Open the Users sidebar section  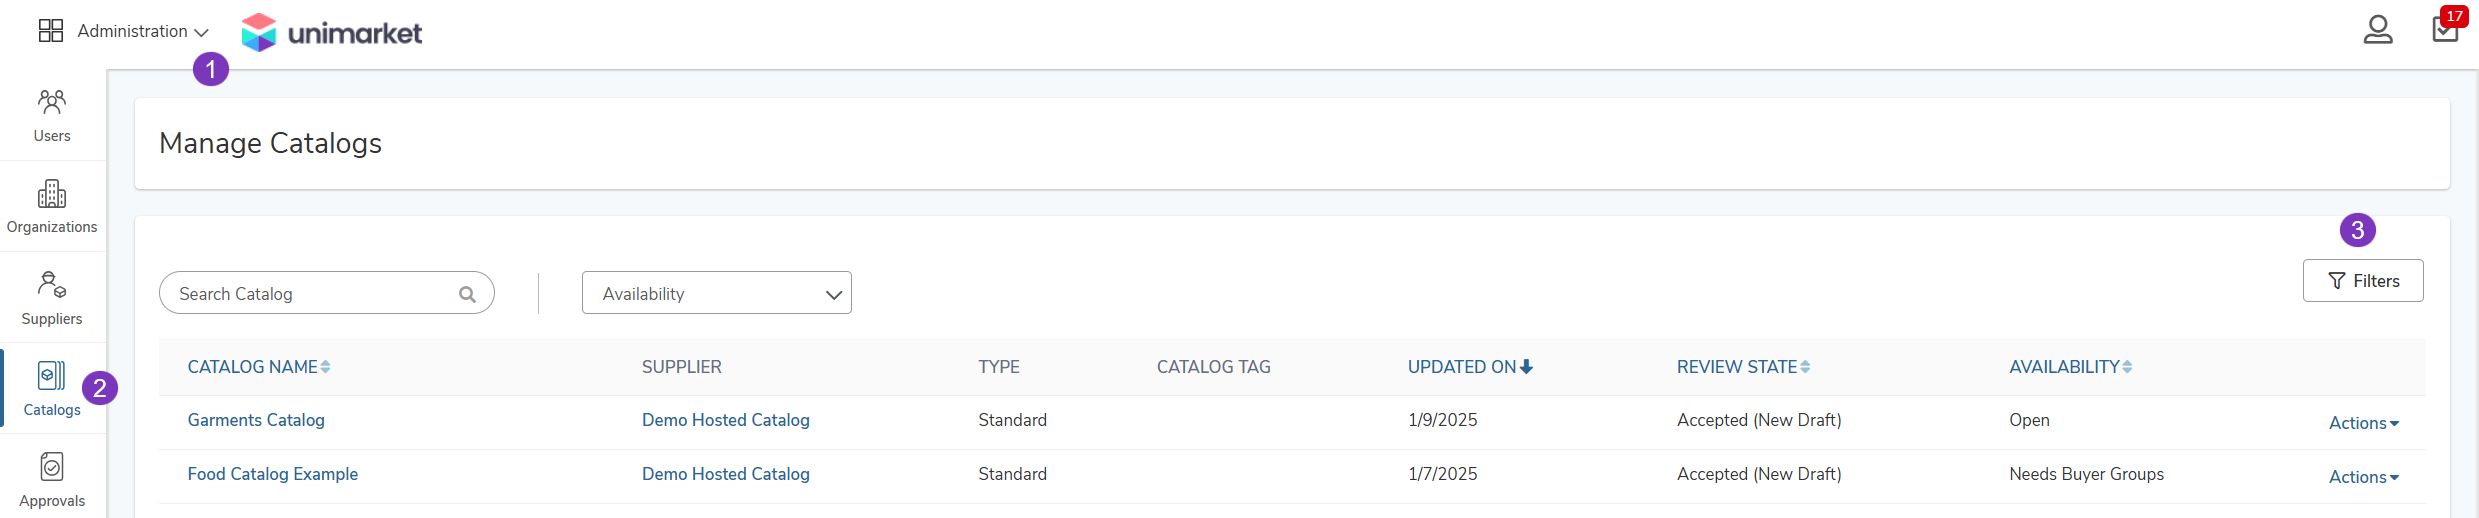(52, 115)
